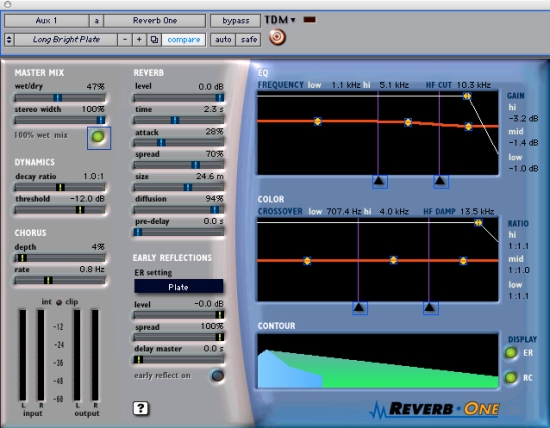Open the Reverb One plug-in selector

[155, 21]
